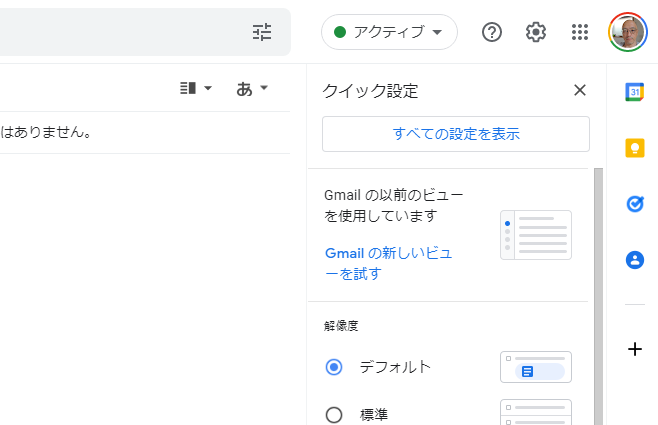Expand the アクティブ status dropdown
658x425 pixels.
389,32
